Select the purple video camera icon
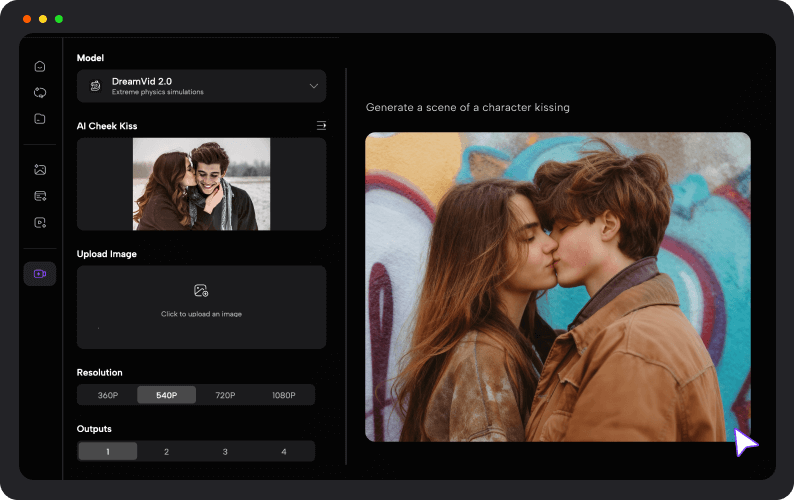 point(40,273)
